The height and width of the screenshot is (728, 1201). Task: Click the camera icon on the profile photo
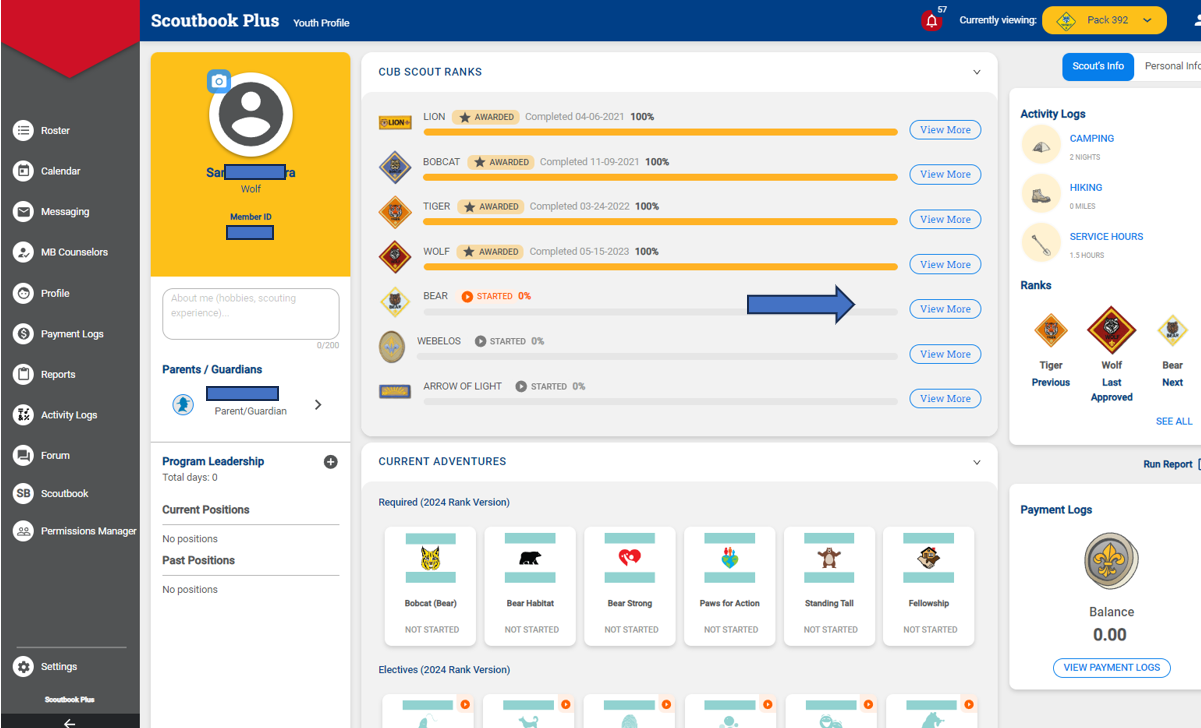219,81
